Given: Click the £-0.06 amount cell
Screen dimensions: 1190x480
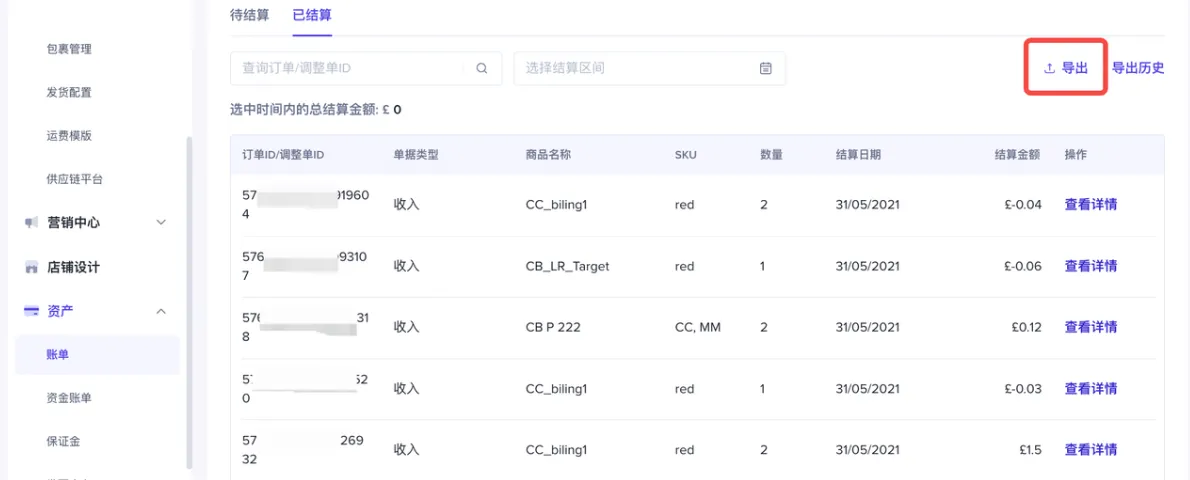Looking at the screenshot, I should pyautogui.click(x=1023, y=267).
